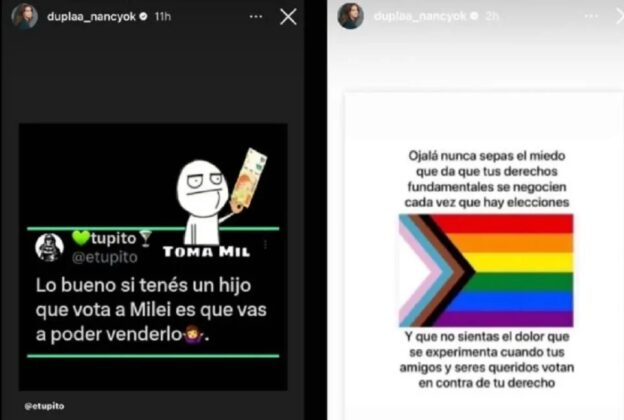
Task: Open the three-dot options menu on left story
Action: 256,17
